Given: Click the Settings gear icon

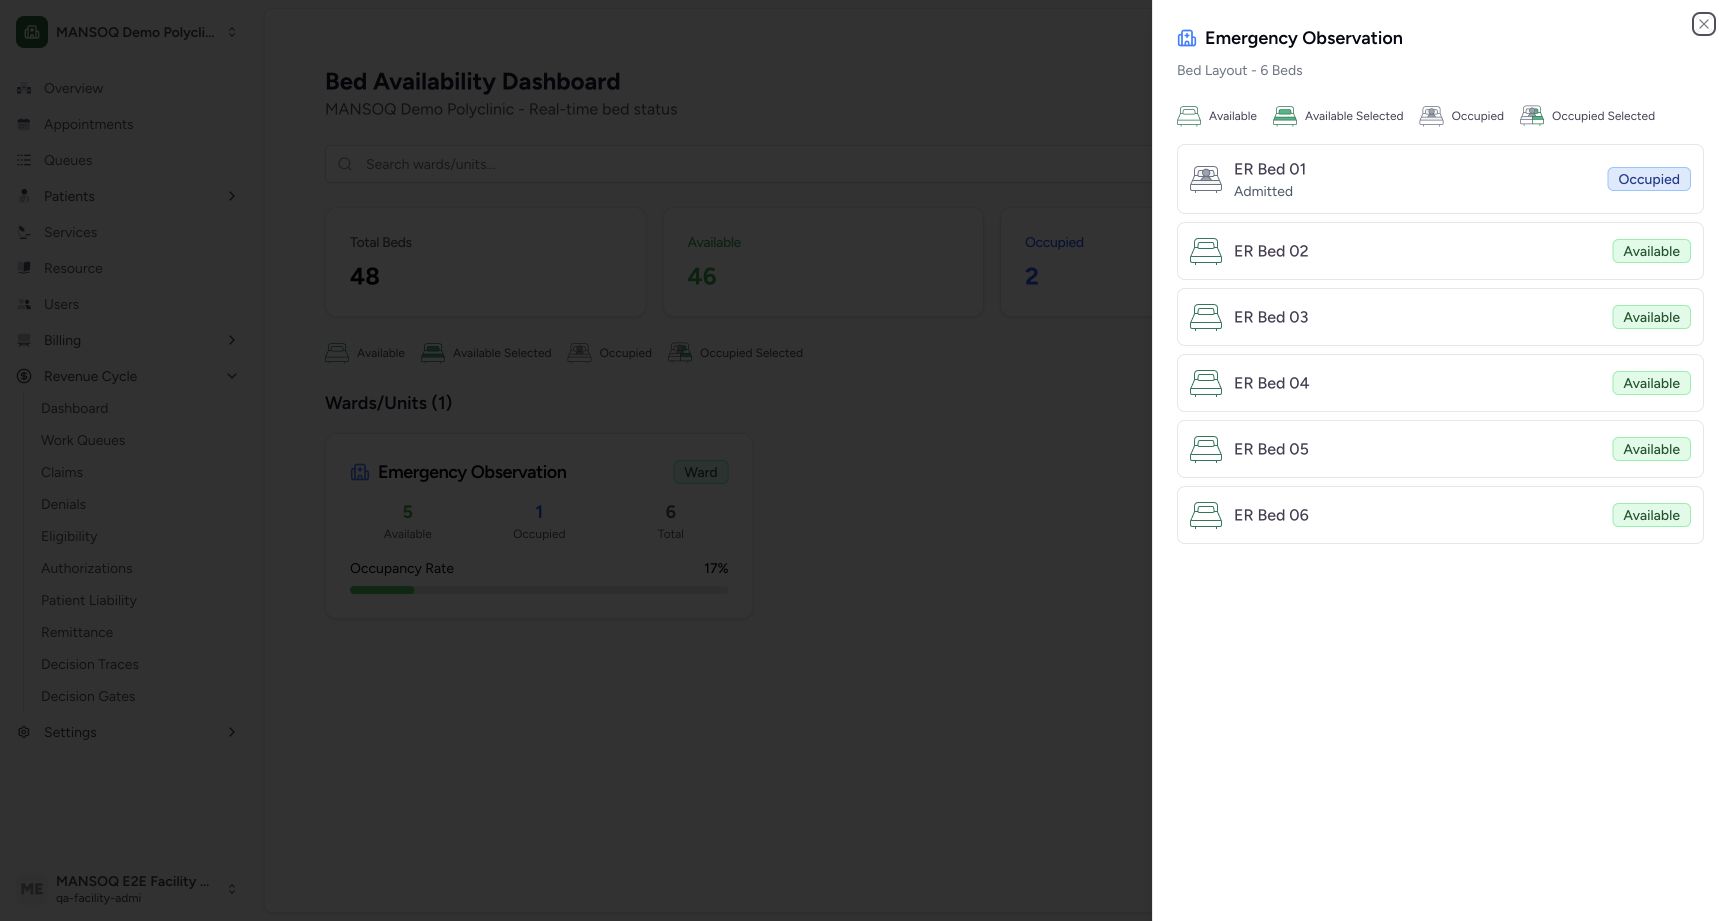Looking at the screenshot, I should [24, 732].
